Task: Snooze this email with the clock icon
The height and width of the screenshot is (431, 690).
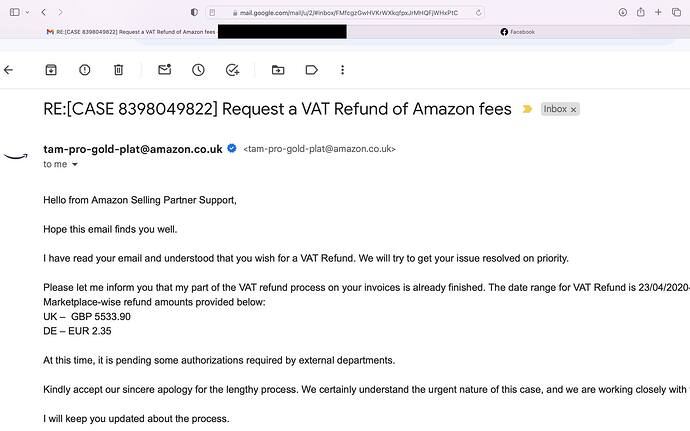Action: (x=198, y=70)
